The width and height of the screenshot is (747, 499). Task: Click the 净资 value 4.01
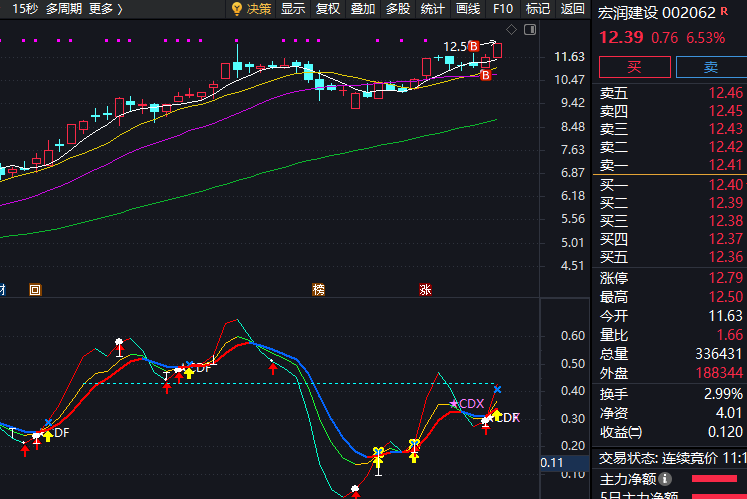pyautogui.click(x=729, y=413)
